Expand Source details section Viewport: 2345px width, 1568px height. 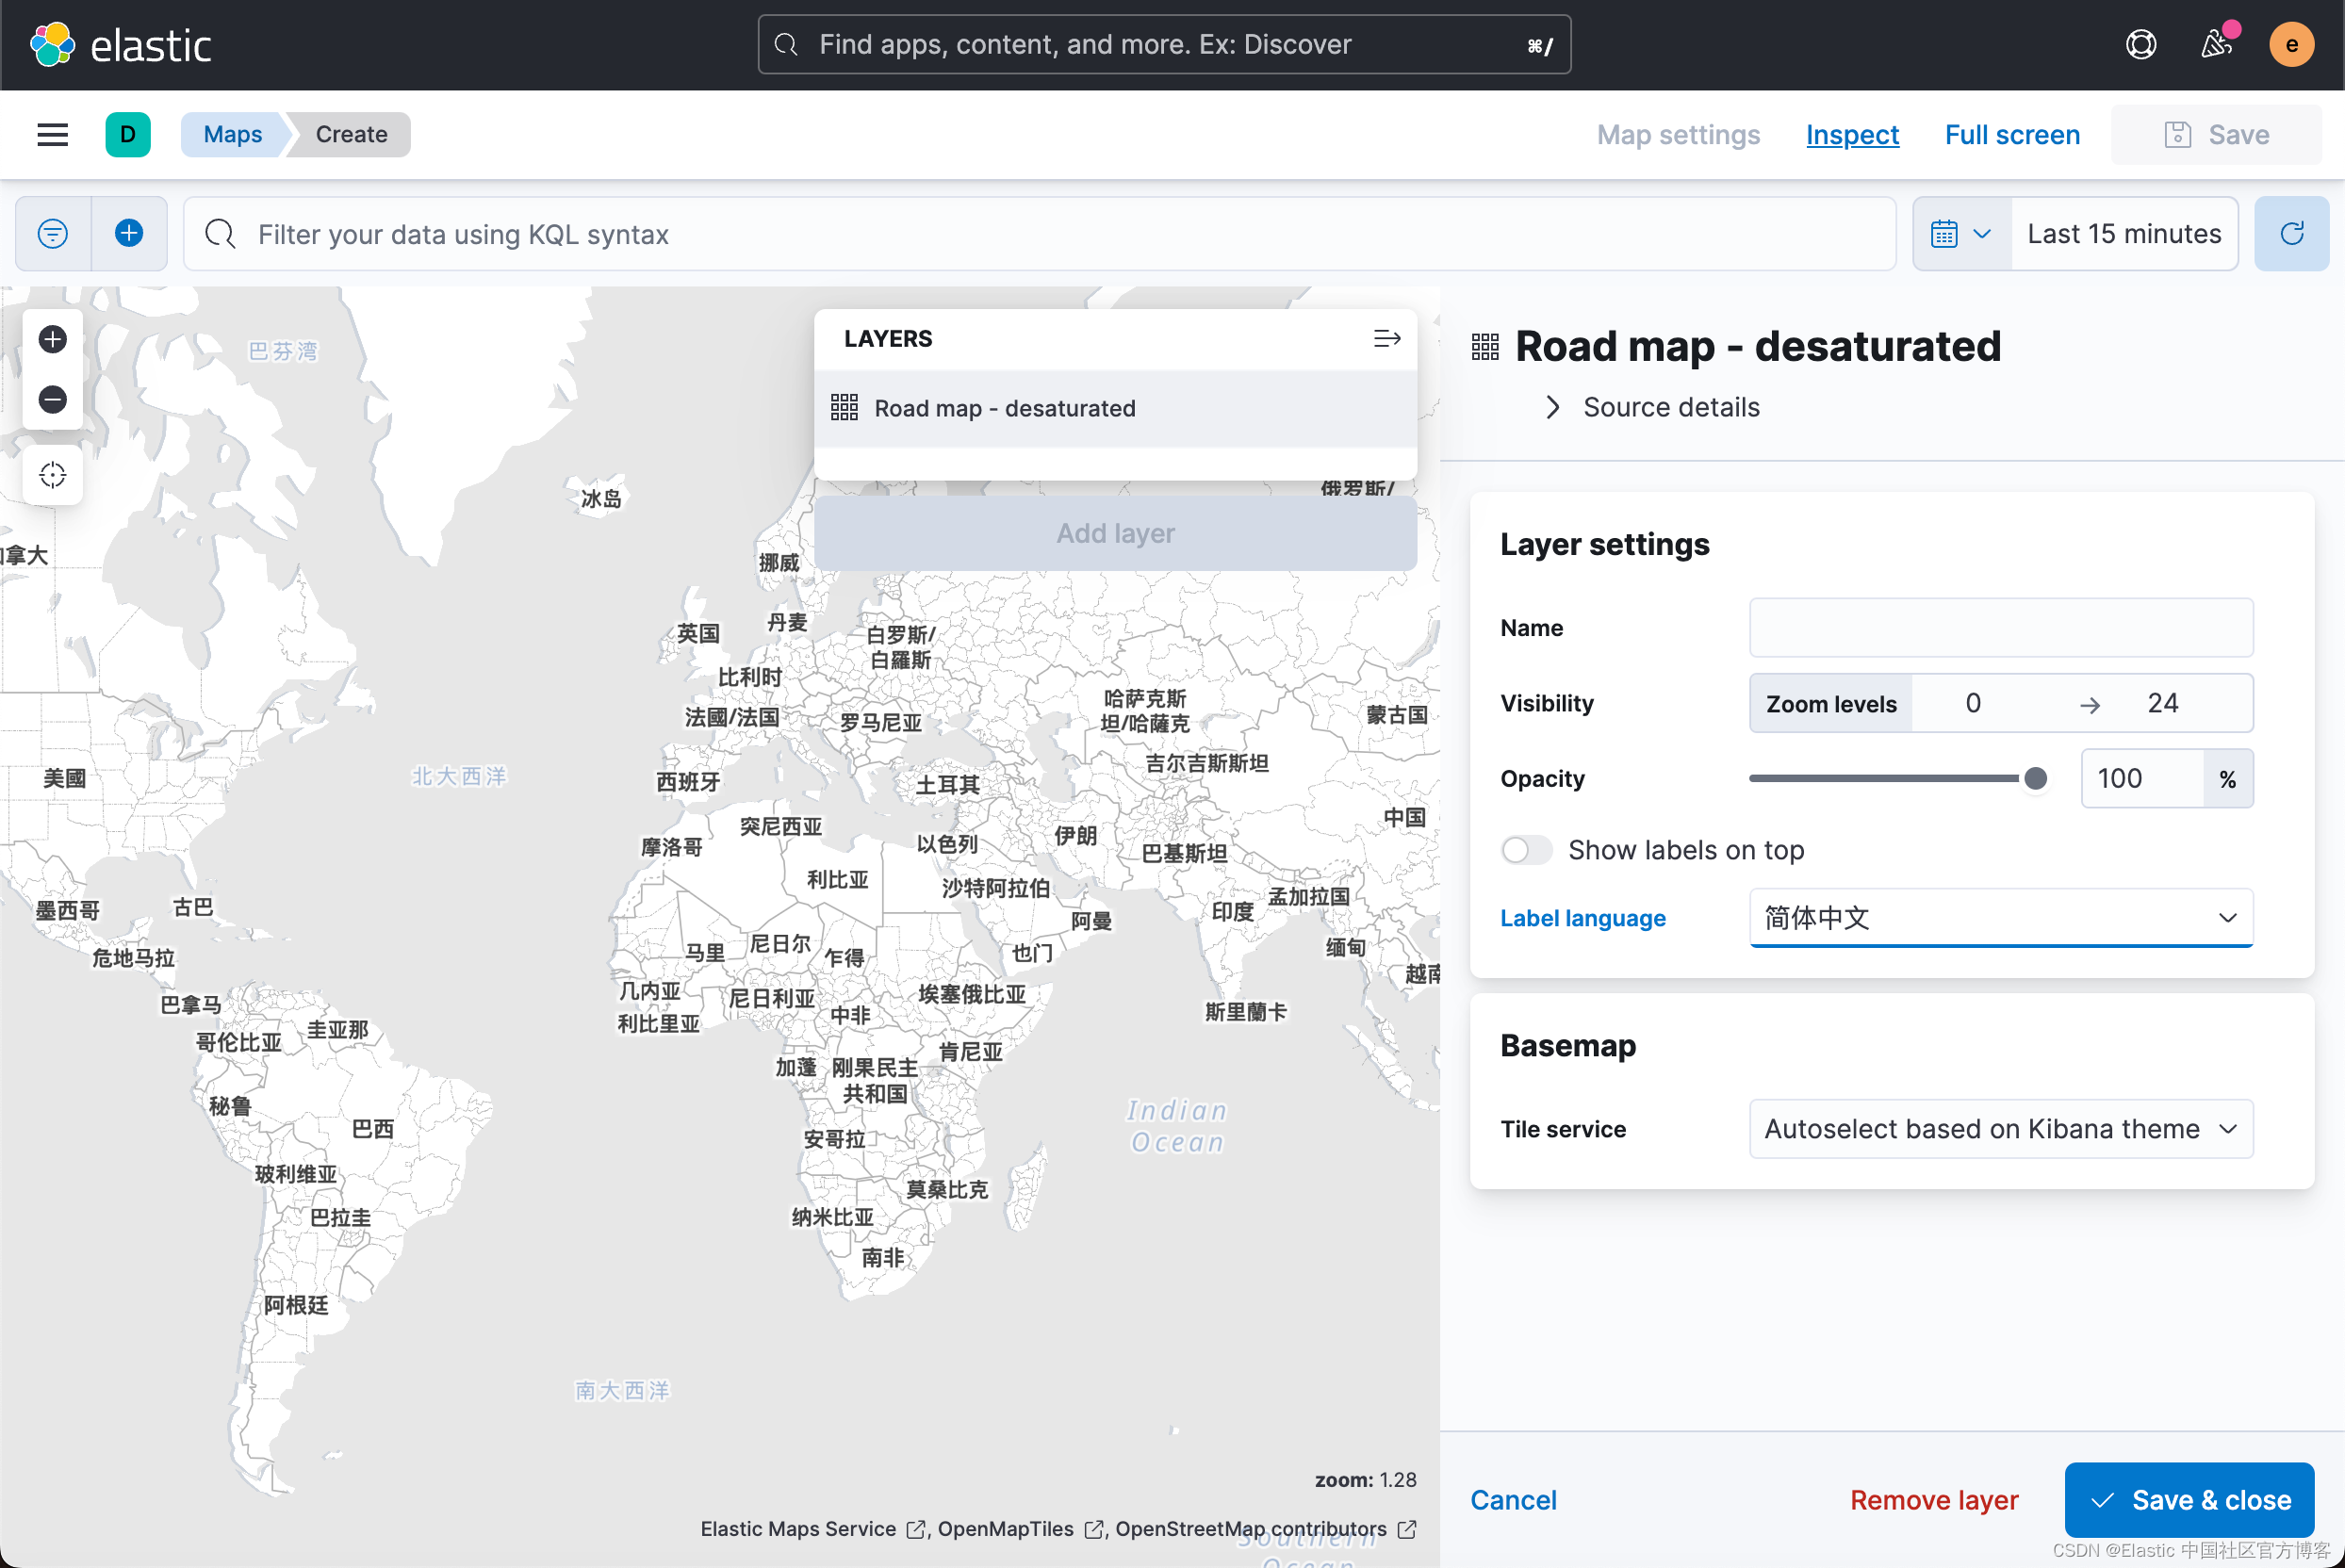point(1552,407)
